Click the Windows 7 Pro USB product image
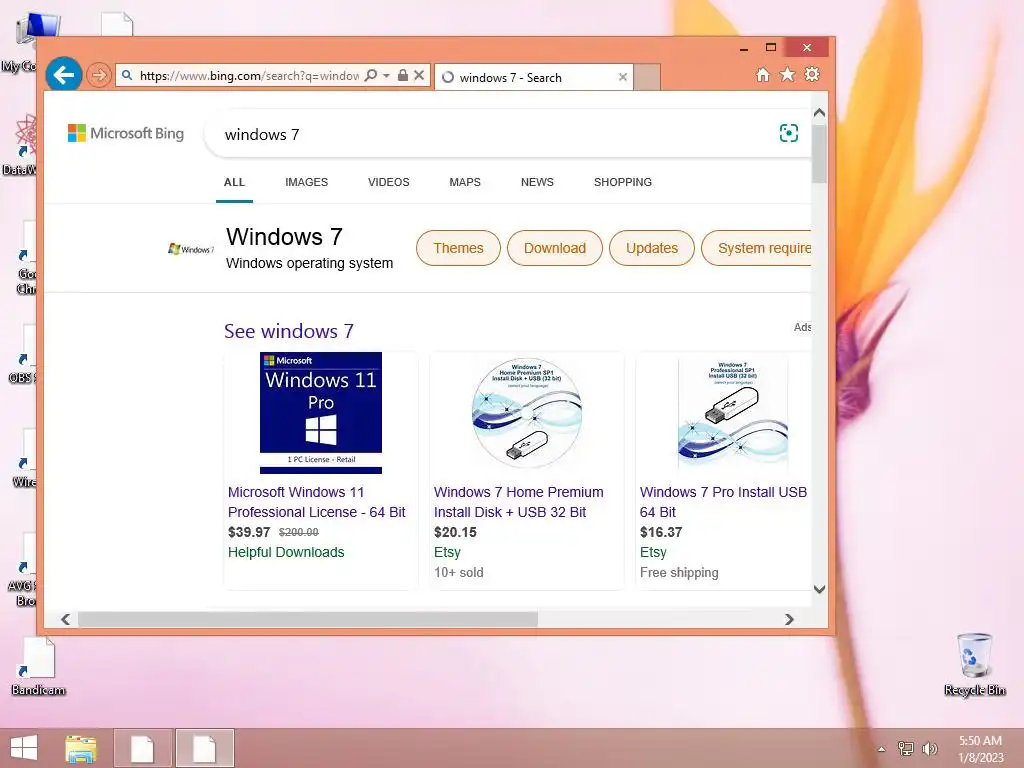Screen dimensions: 1024x768 pyautogui.click(x=733, y=413)
